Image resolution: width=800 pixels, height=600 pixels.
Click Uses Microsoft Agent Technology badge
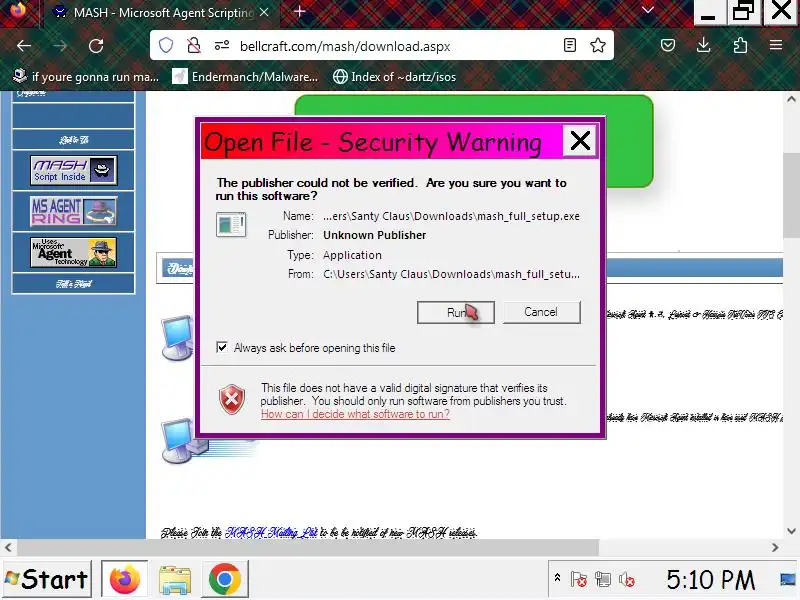click(x=73, y=252)
